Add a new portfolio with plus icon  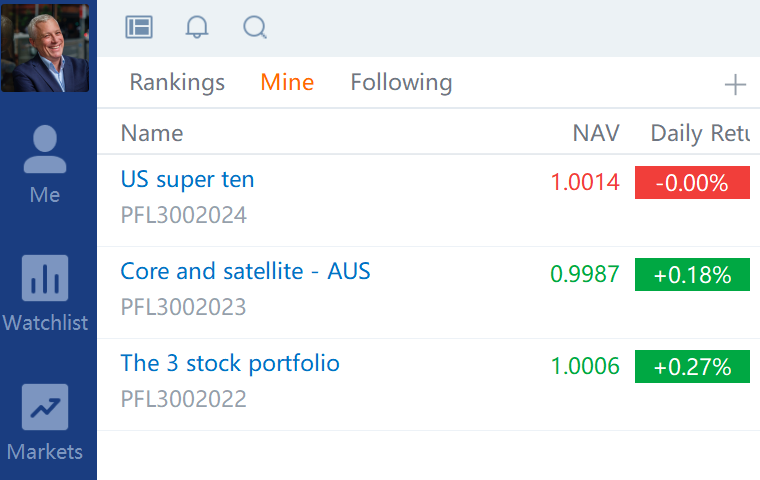click(x=735, y=85)
